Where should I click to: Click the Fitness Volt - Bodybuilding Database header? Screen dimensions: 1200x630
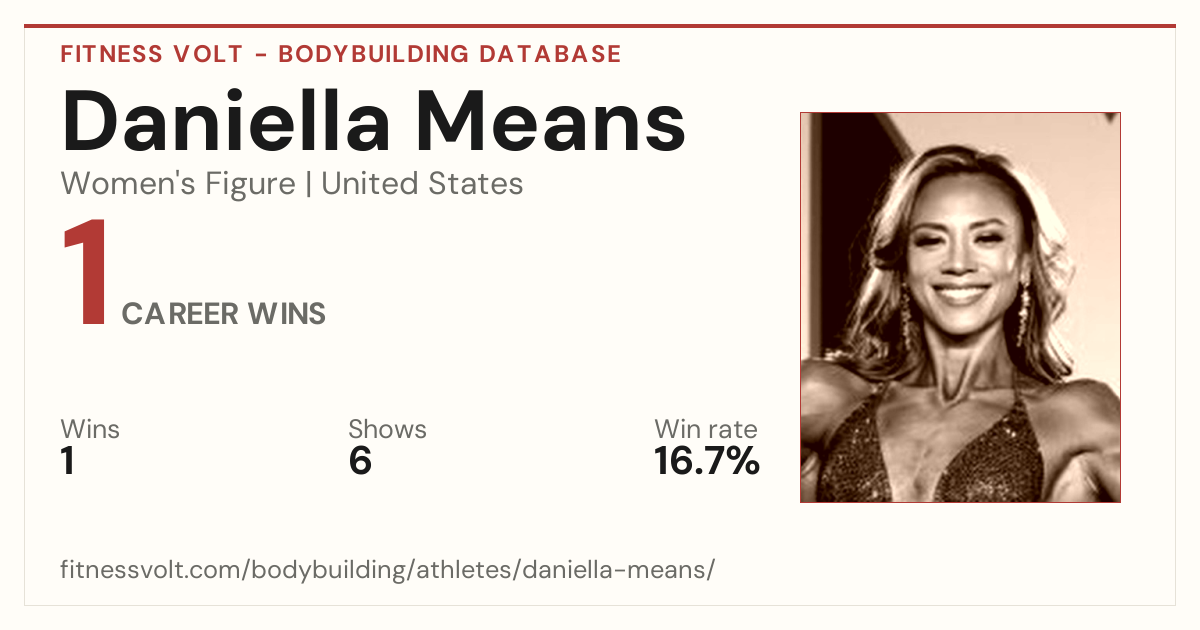click(341, 54)
